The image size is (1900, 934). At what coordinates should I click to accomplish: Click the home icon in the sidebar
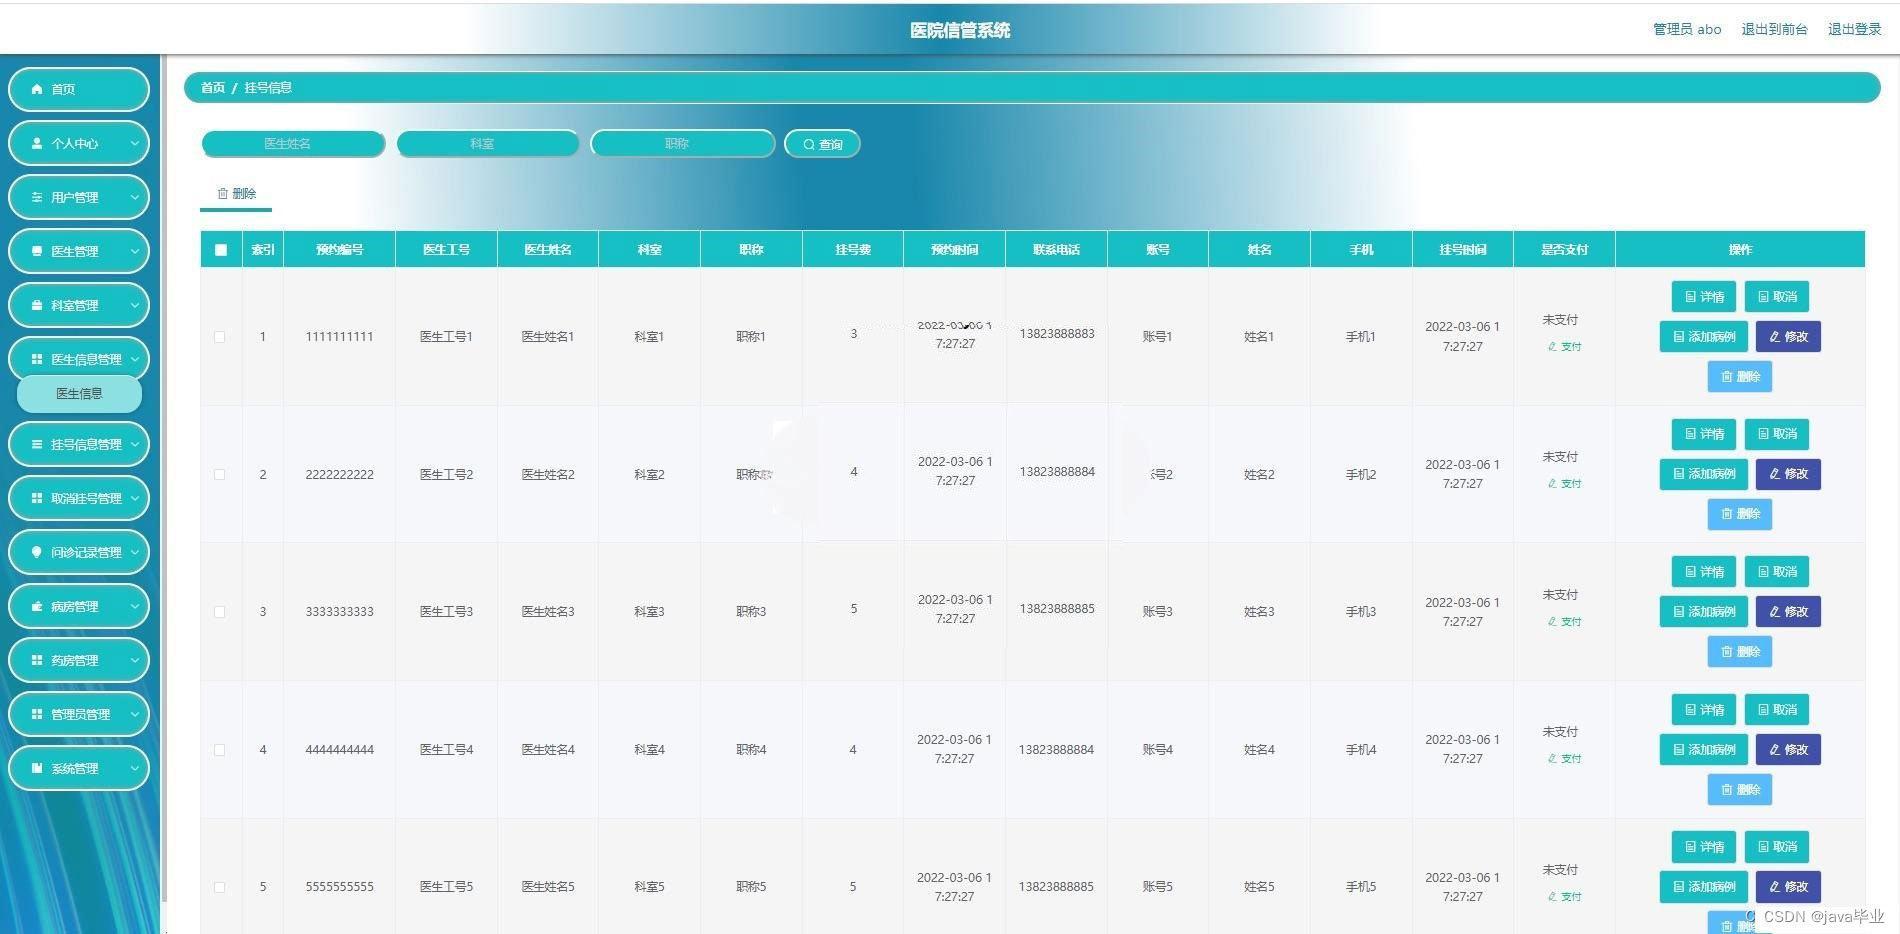pyautogui.click(x=37, y=89)
